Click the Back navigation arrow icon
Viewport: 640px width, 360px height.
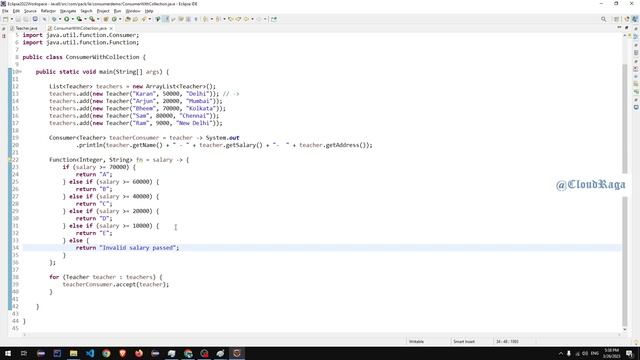[246, 19]
